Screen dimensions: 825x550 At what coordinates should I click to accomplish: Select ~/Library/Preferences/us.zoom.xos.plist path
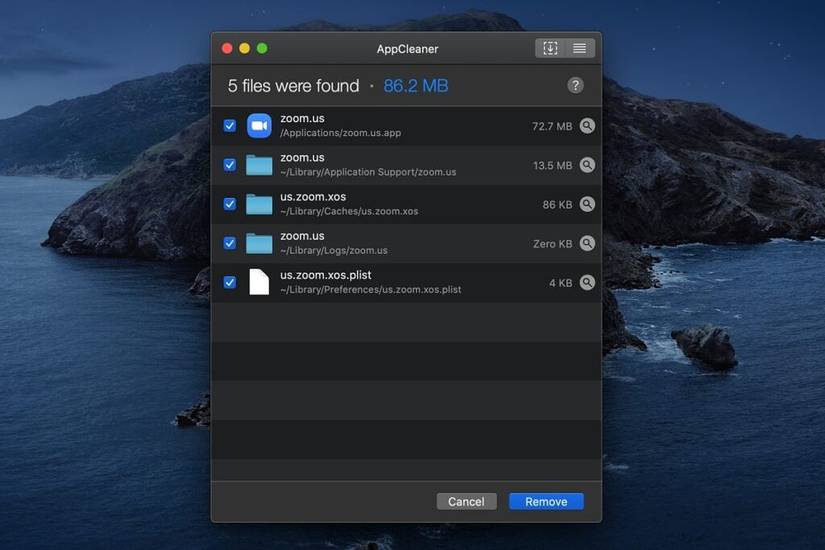(x=371, y=290)
